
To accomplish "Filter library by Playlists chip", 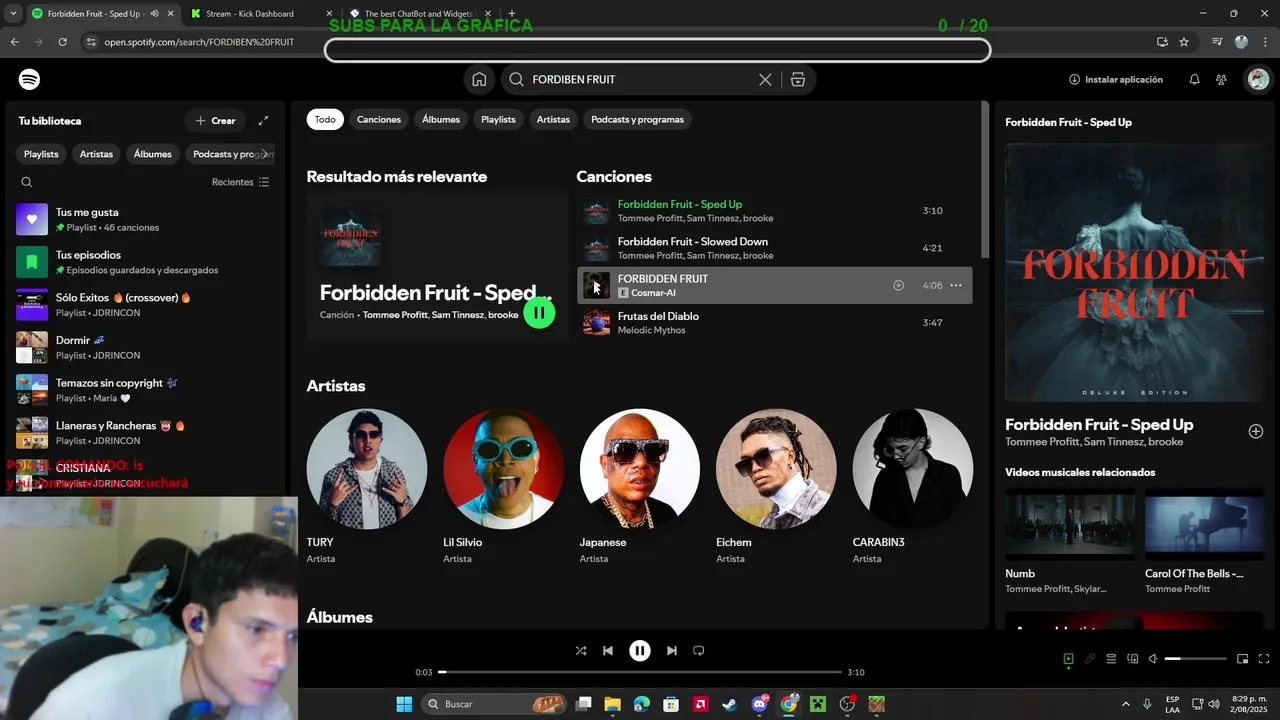I will coord(41,154).
